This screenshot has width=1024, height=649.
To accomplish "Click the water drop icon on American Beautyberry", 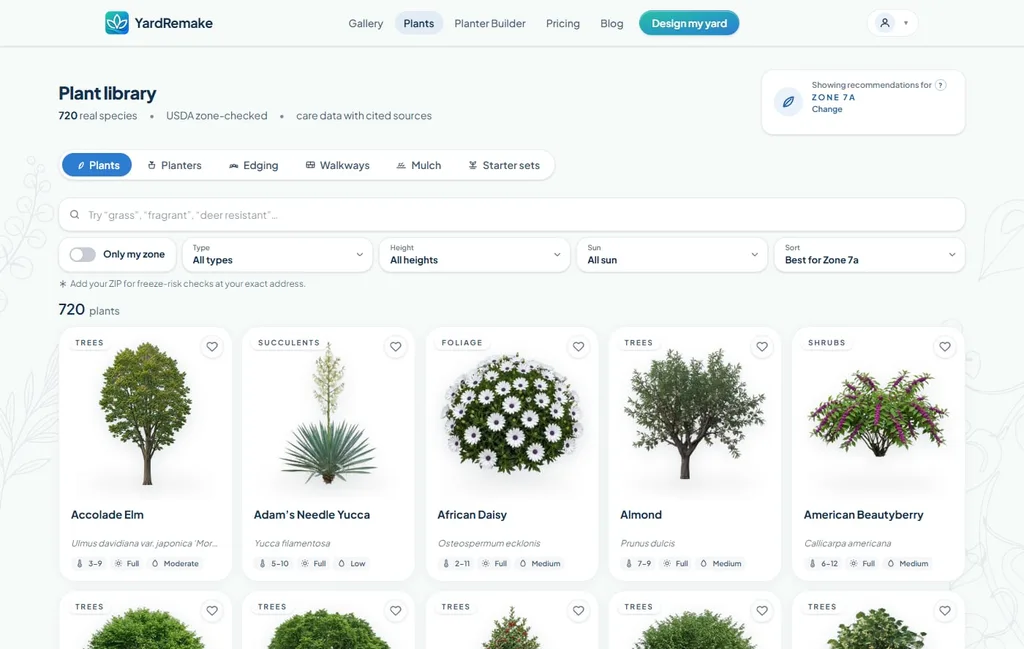I will click(x=890, y=563).
